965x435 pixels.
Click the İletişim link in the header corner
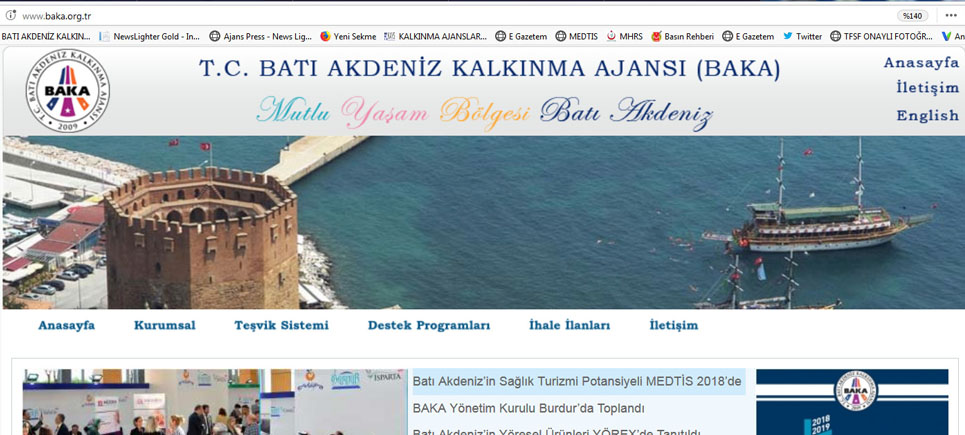tap(927, 88)
